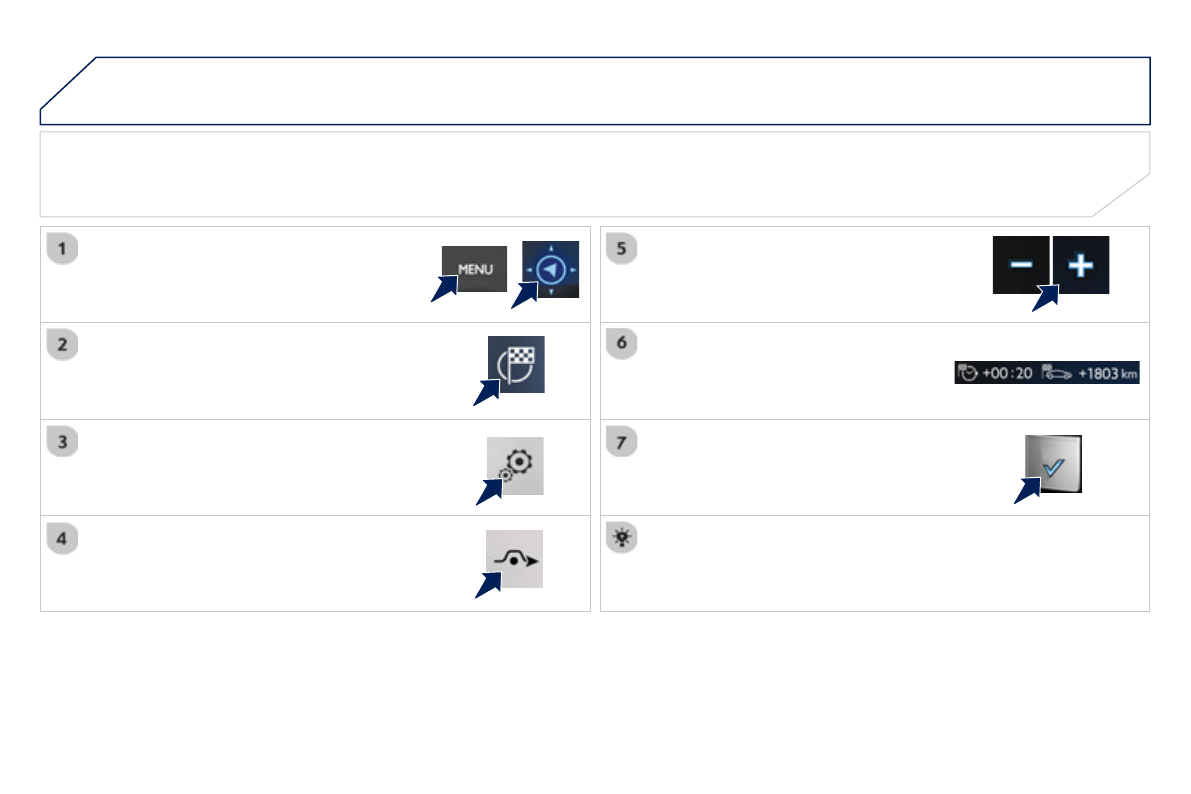Select step number 4 badge
Image resolution: width=1191 pixels, height=794 pixels.
62,538
